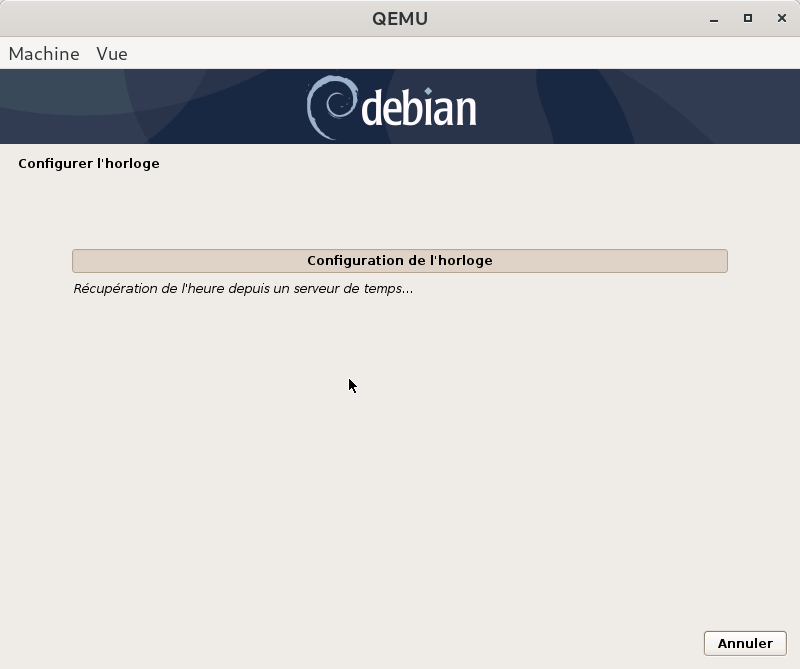Open the Machine menu

point(44,54)
